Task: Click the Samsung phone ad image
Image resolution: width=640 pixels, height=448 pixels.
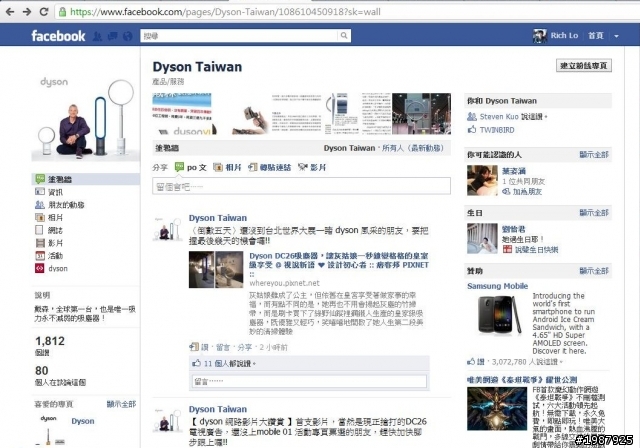Action: tap(500, 316)
